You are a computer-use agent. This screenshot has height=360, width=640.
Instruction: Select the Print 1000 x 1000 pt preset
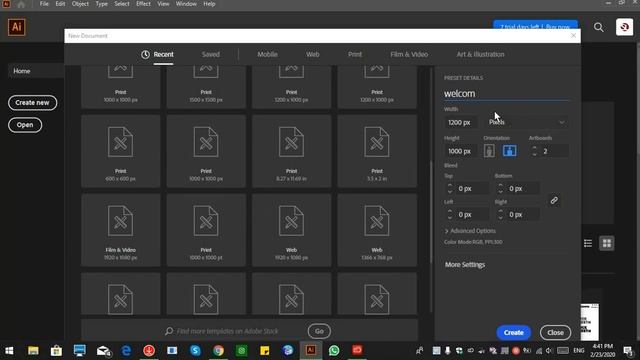(x=206, y=230)
